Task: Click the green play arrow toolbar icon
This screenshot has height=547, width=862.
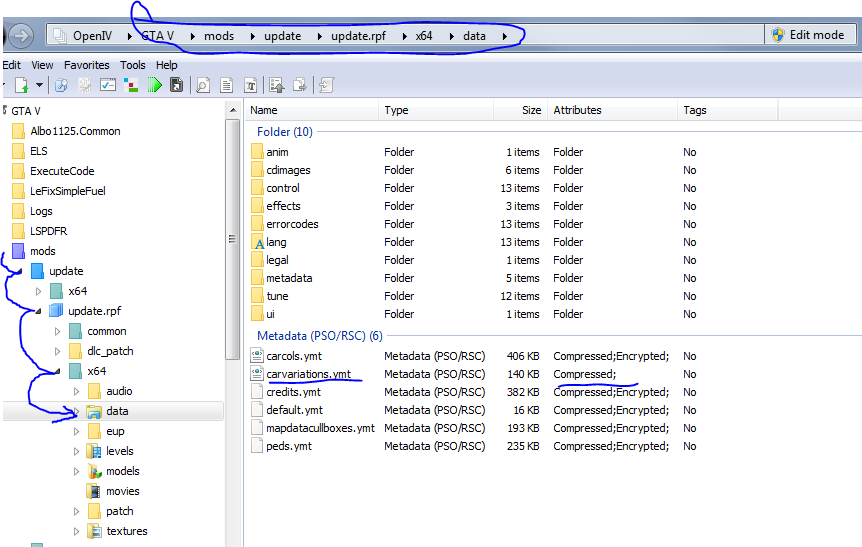Action: tap(155, 86)
